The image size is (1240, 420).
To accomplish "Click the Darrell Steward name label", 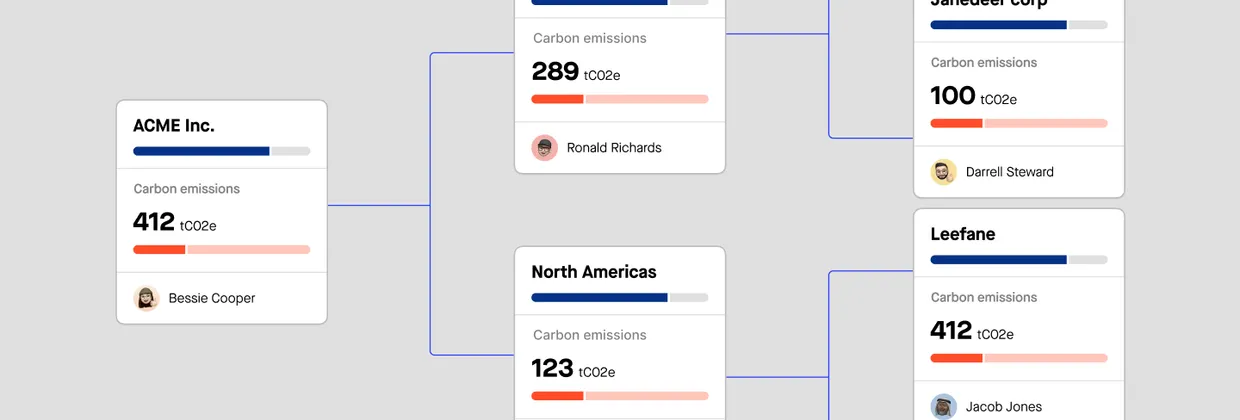I will pos(1009,172).
